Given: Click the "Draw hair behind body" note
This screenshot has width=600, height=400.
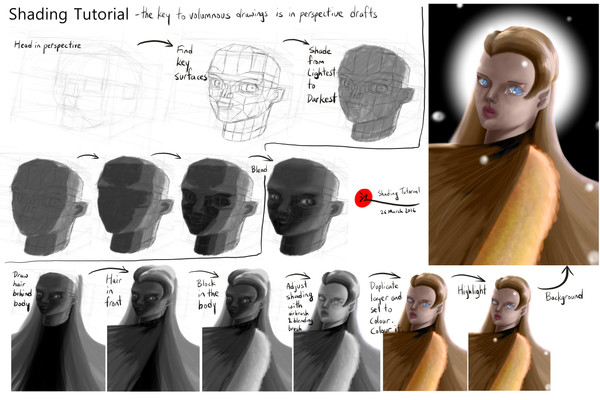Looking at the screenshot, I should [21, 290].
